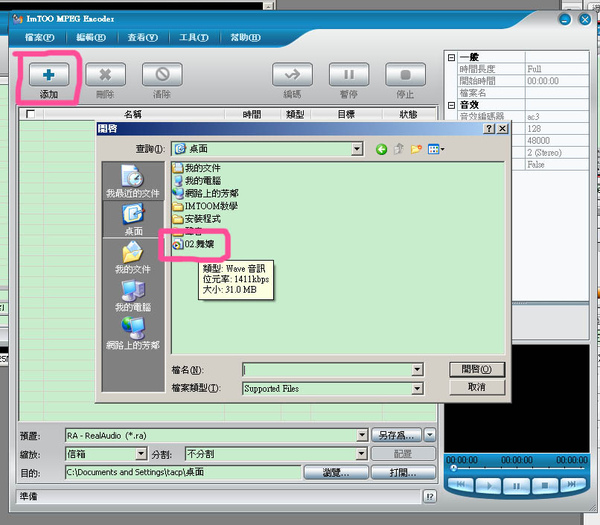This screenshot has width=600, height=525.
Task: Go back using green arrow in Open dialog
Action: coord(381,149)
